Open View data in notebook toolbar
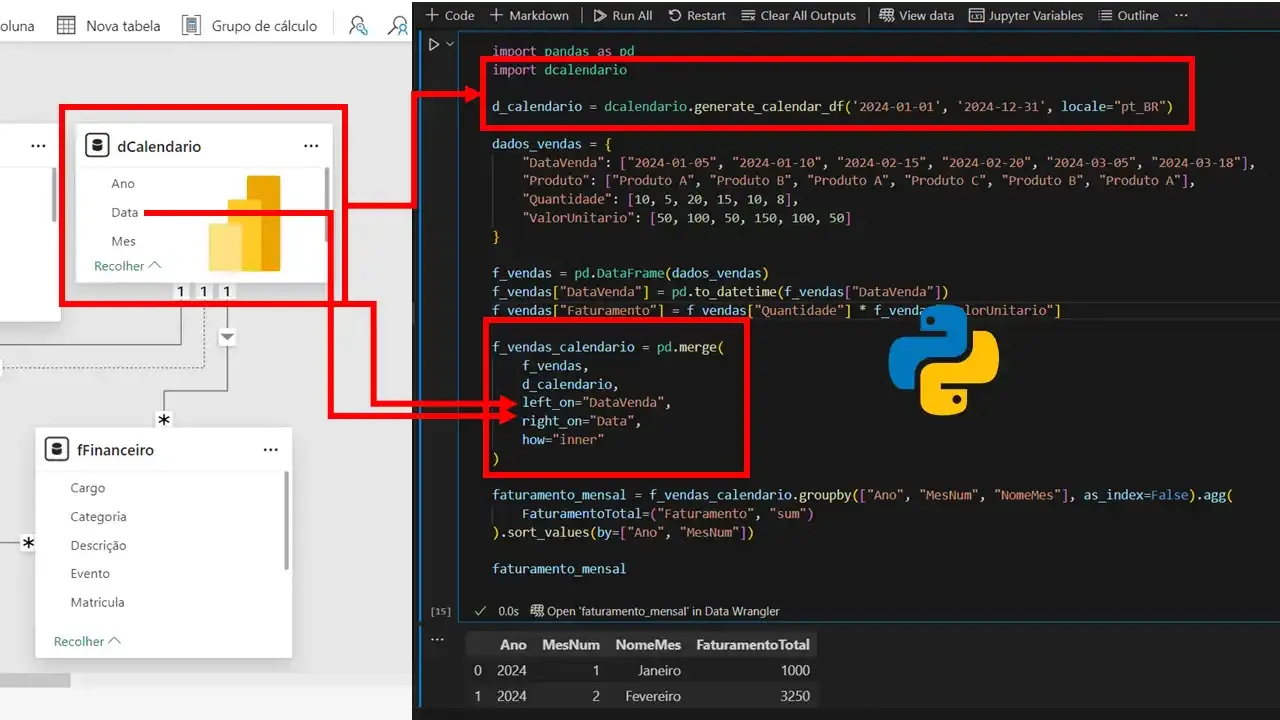The image size is (1280, 720). coord(917,15)
